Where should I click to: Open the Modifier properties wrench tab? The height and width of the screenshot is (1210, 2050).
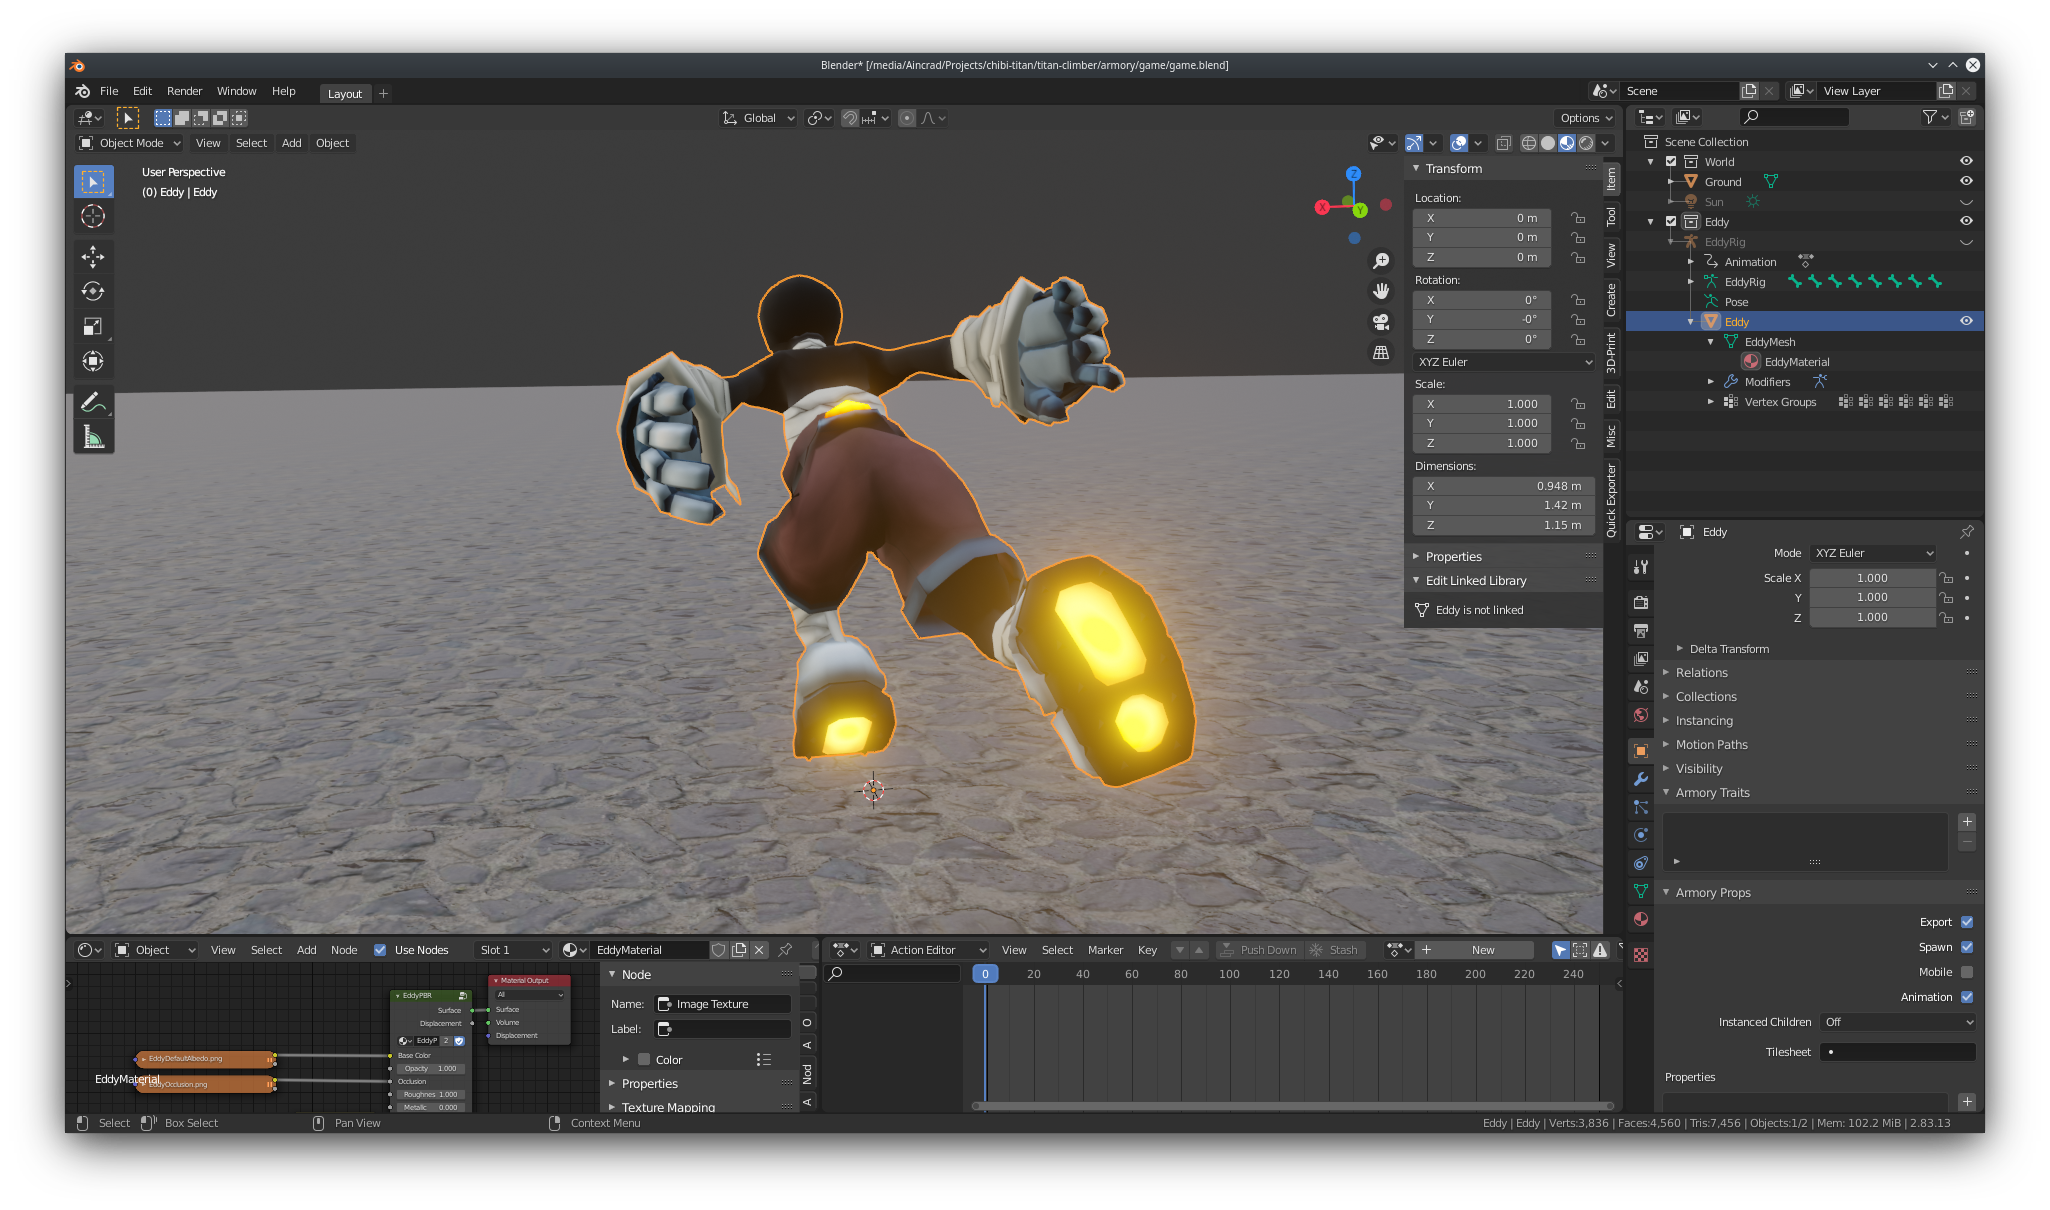click(x=1640, y=779)
